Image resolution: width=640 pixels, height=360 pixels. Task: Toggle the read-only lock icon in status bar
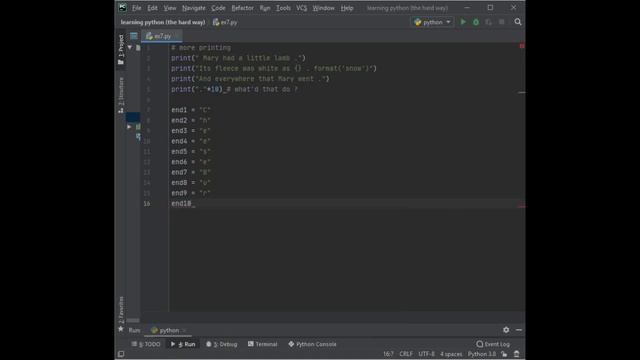504,354
